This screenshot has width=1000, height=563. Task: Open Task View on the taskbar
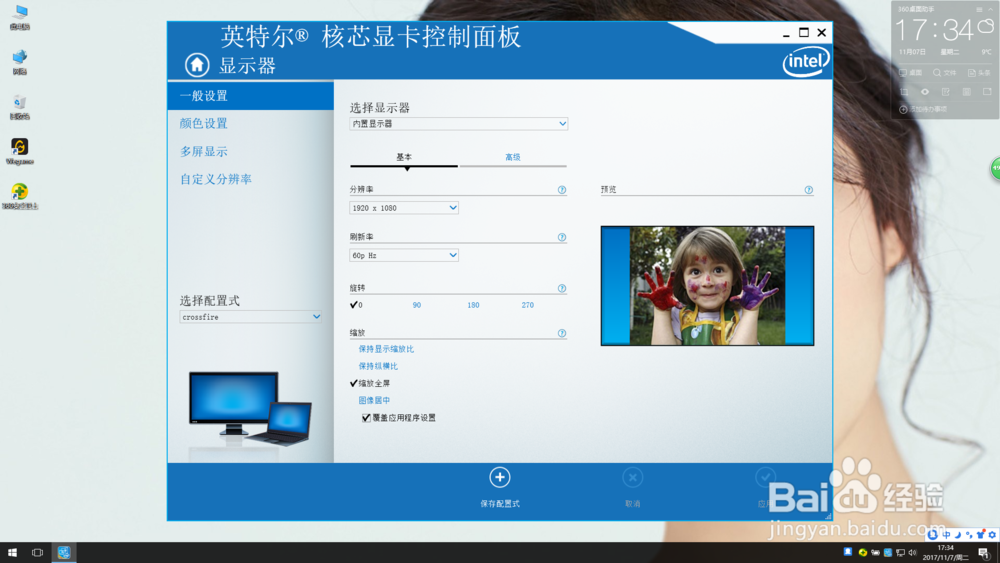[38, 552]
